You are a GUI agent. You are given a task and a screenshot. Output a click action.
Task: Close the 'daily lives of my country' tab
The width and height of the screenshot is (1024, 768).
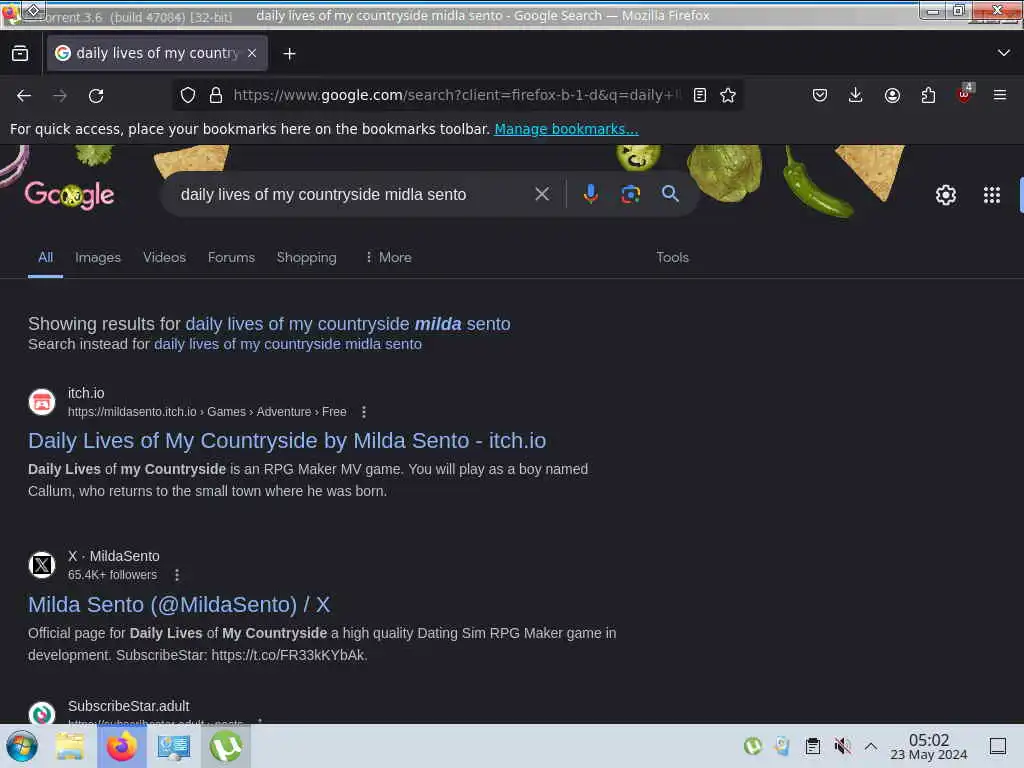point(252,54)
